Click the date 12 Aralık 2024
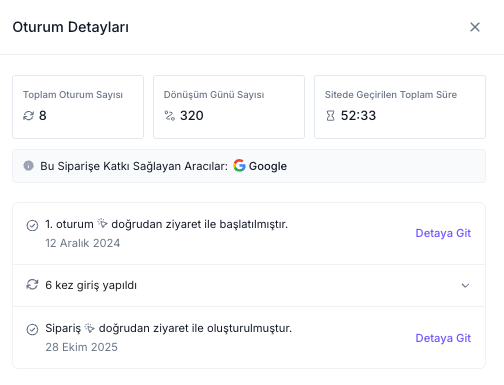Screen dimensions: 504x385 tap(83, 243)
